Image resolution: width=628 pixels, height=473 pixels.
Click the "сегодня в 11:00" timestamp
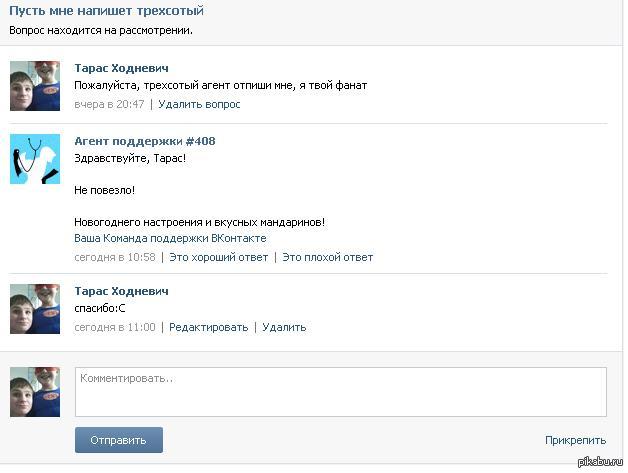point(115,327)
